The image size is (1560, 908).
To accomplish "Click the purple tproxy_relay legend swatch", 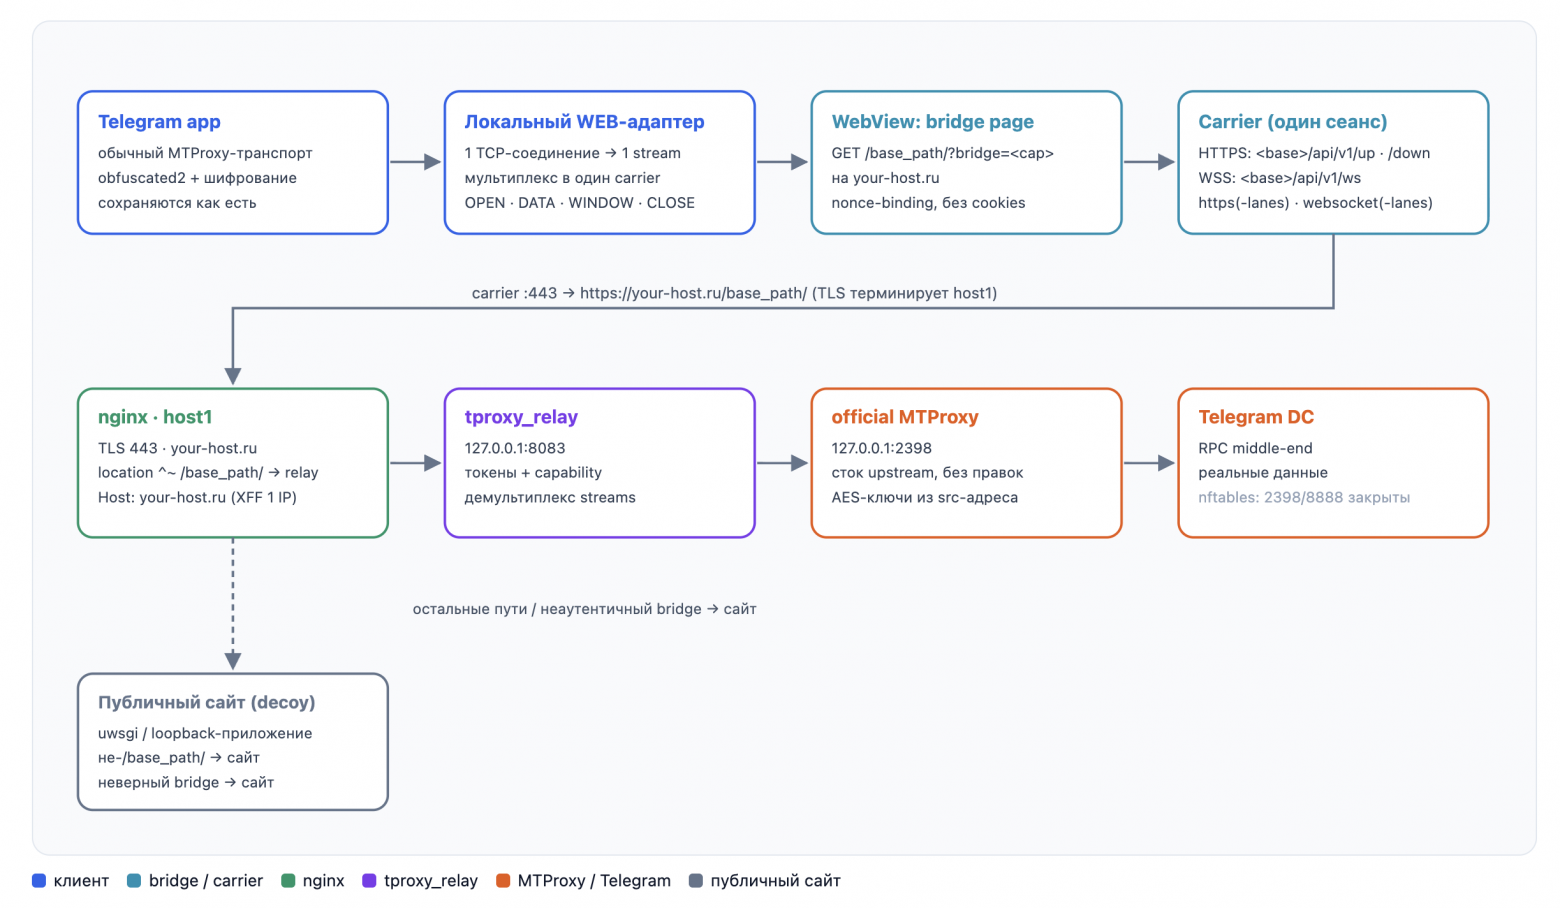I will click(x=369, y=881).
